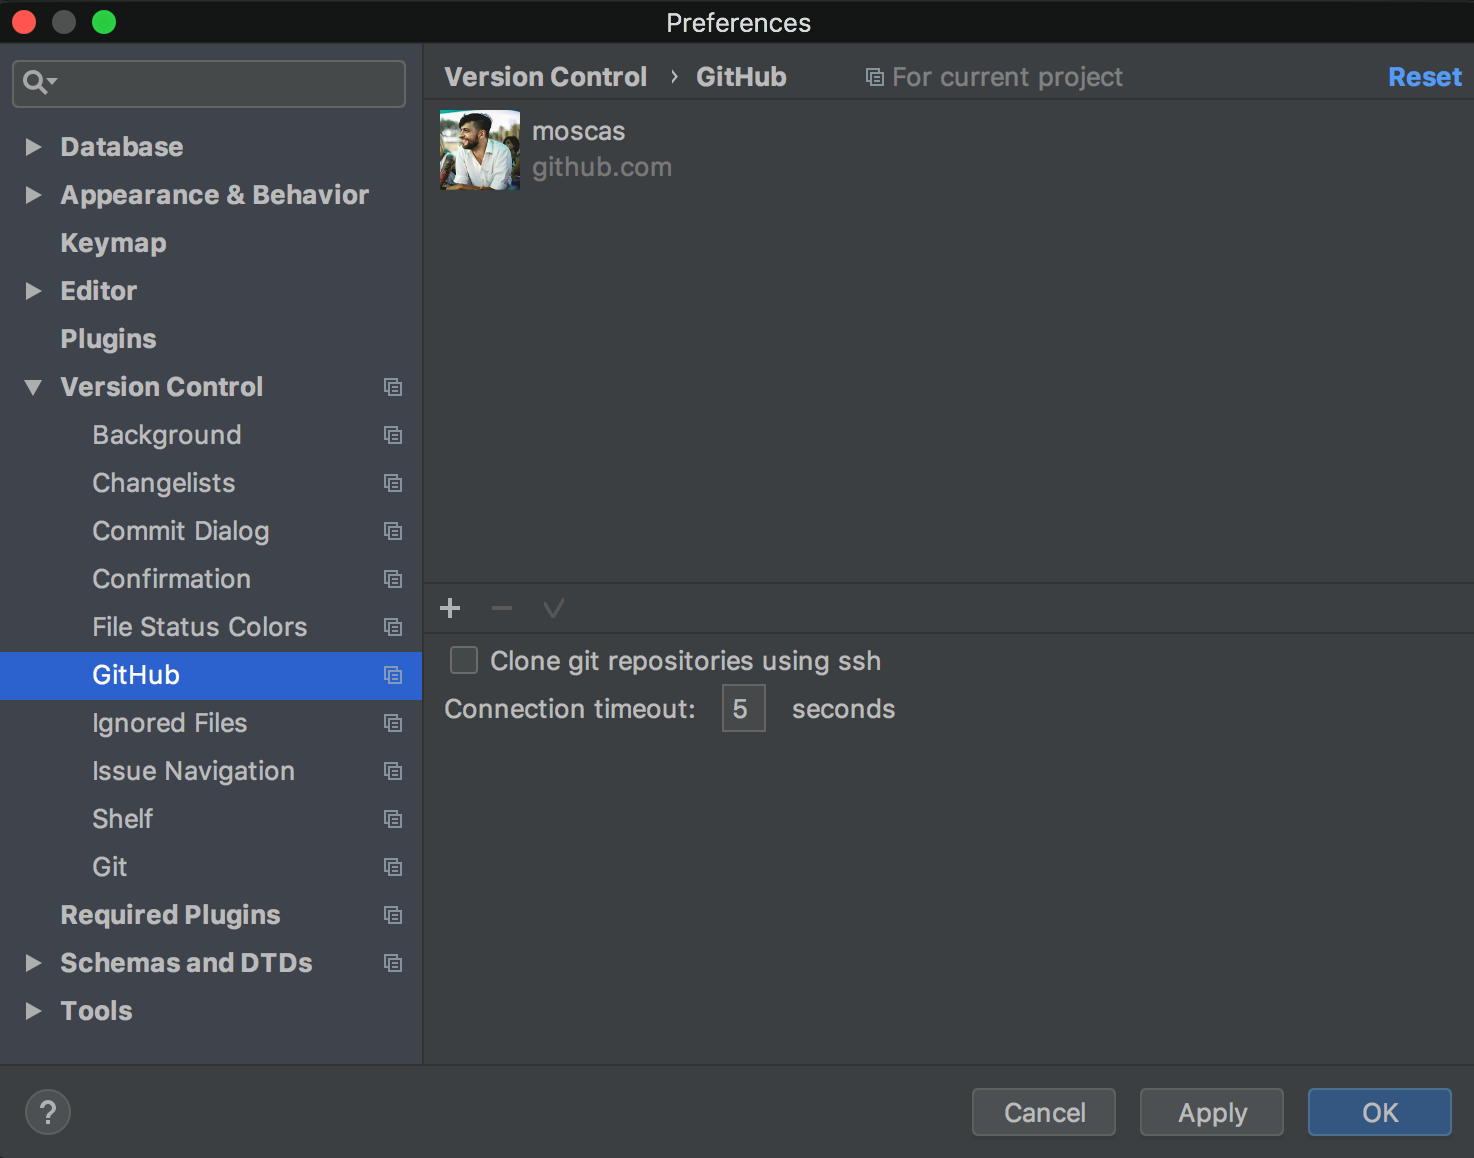Viewport: 1474px width, 1158px height.
Task: Click the Apply button
Action: tap(1212, 1112)
